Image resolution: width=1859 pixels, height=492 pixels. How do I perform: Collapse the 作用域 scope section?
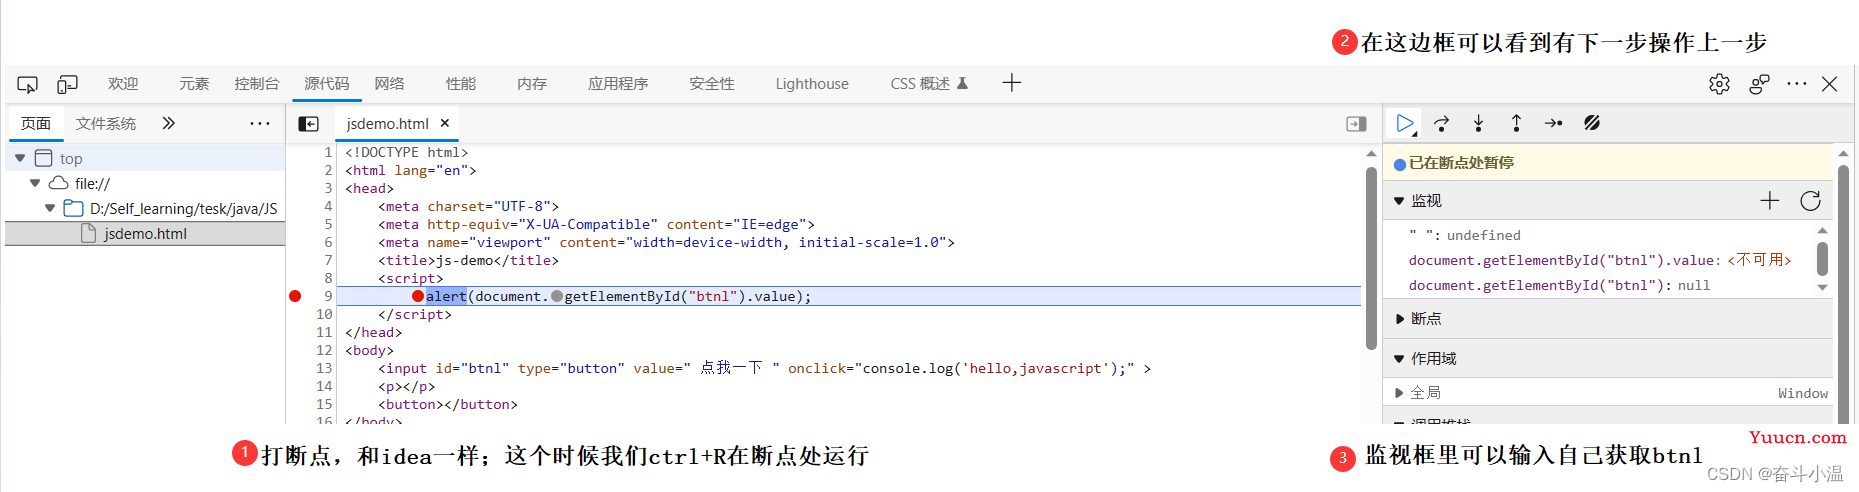pos(1399,359)
